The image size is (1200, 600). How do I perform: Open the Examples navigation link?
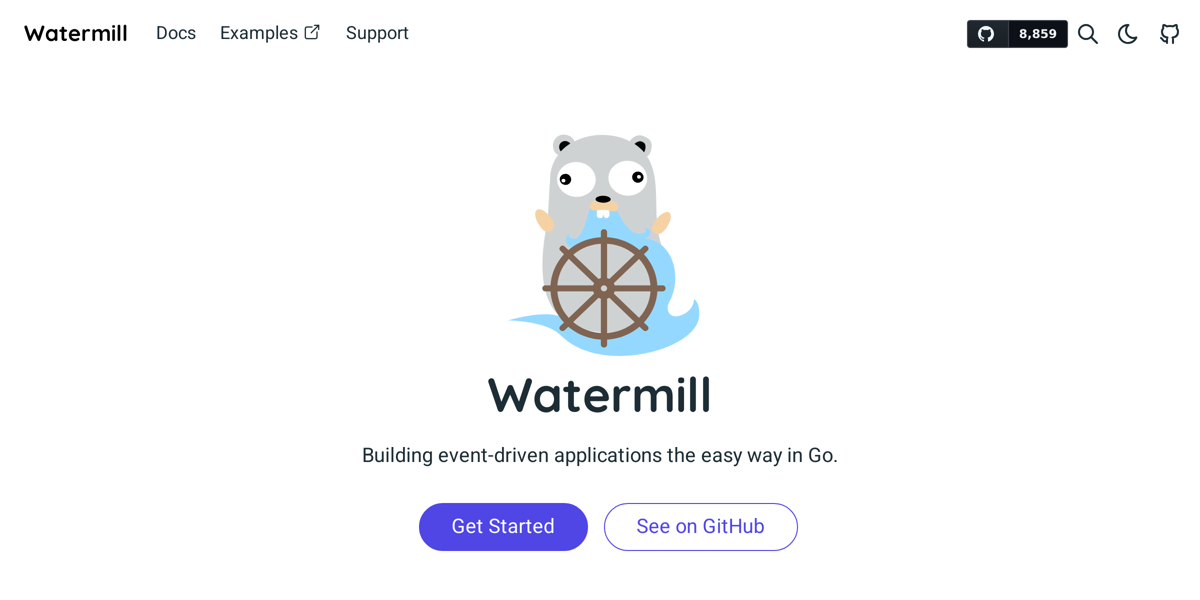(x=259, y=33)
